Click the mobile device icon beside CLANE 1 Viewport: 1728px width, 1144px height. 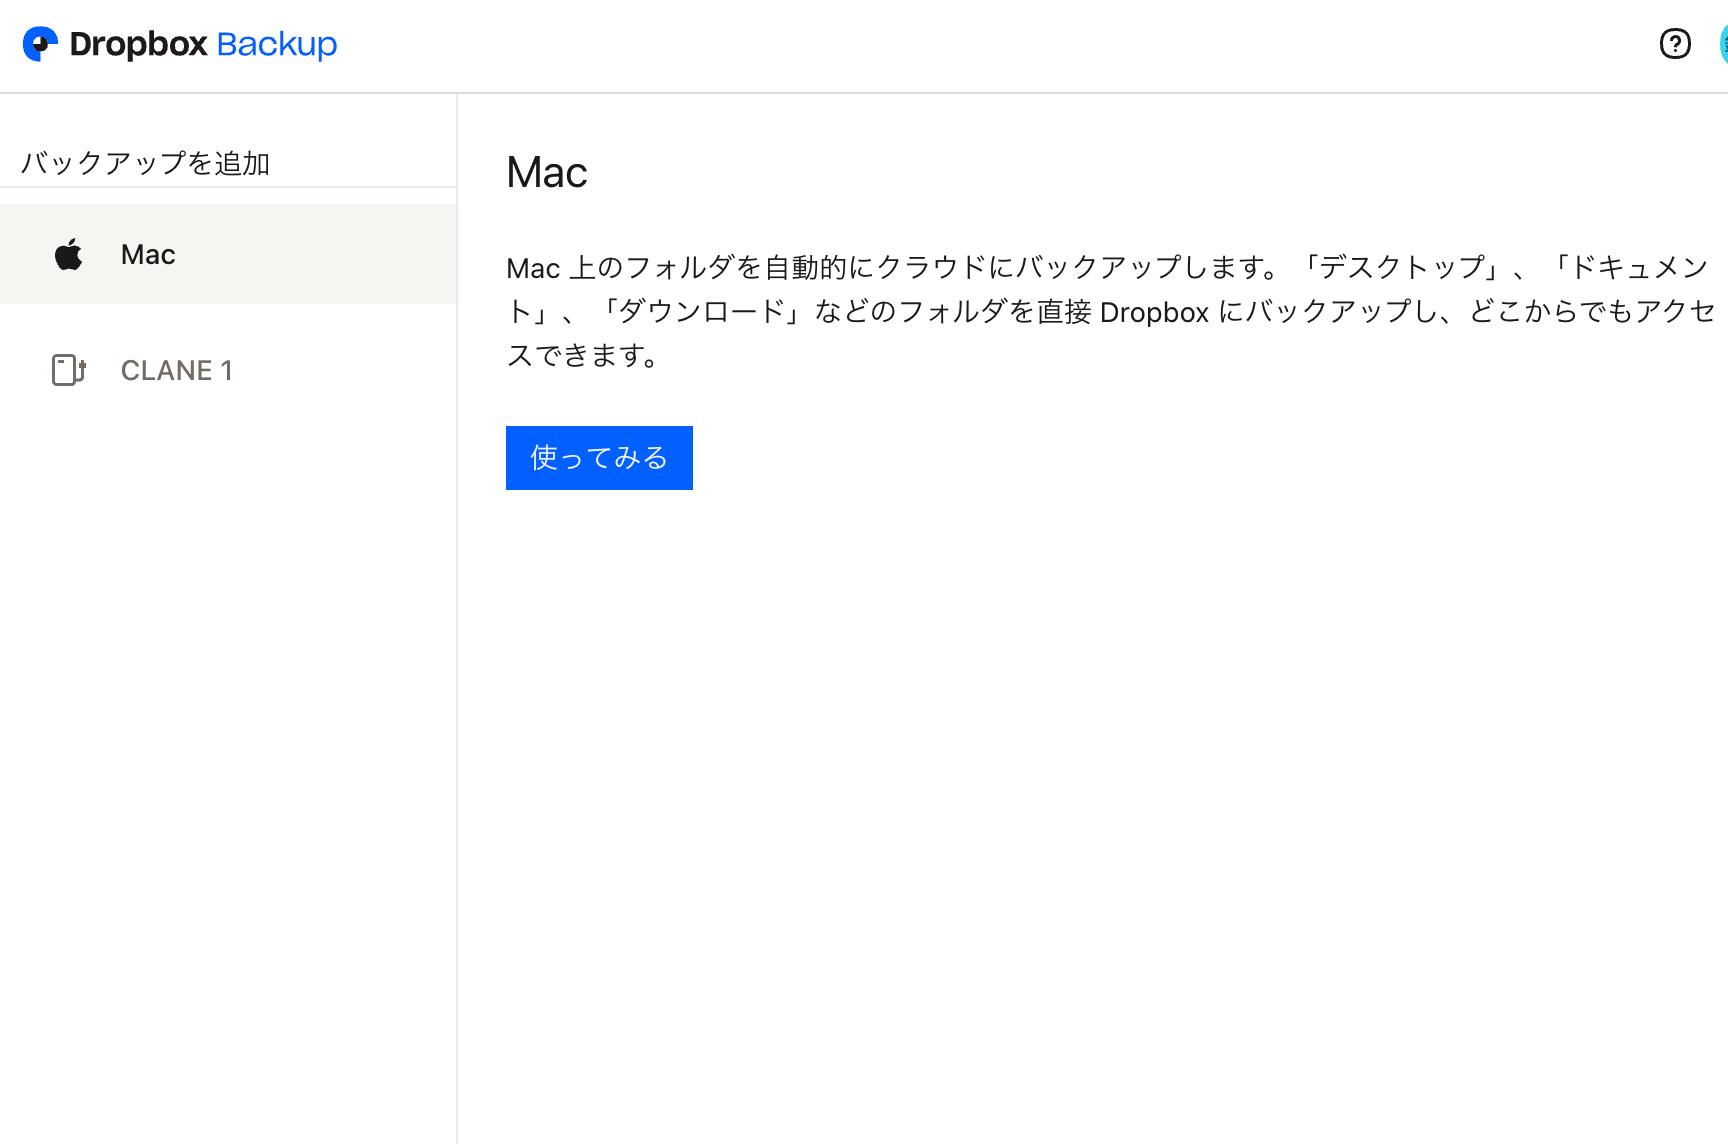pyautogui.click(x=66, y=370)
